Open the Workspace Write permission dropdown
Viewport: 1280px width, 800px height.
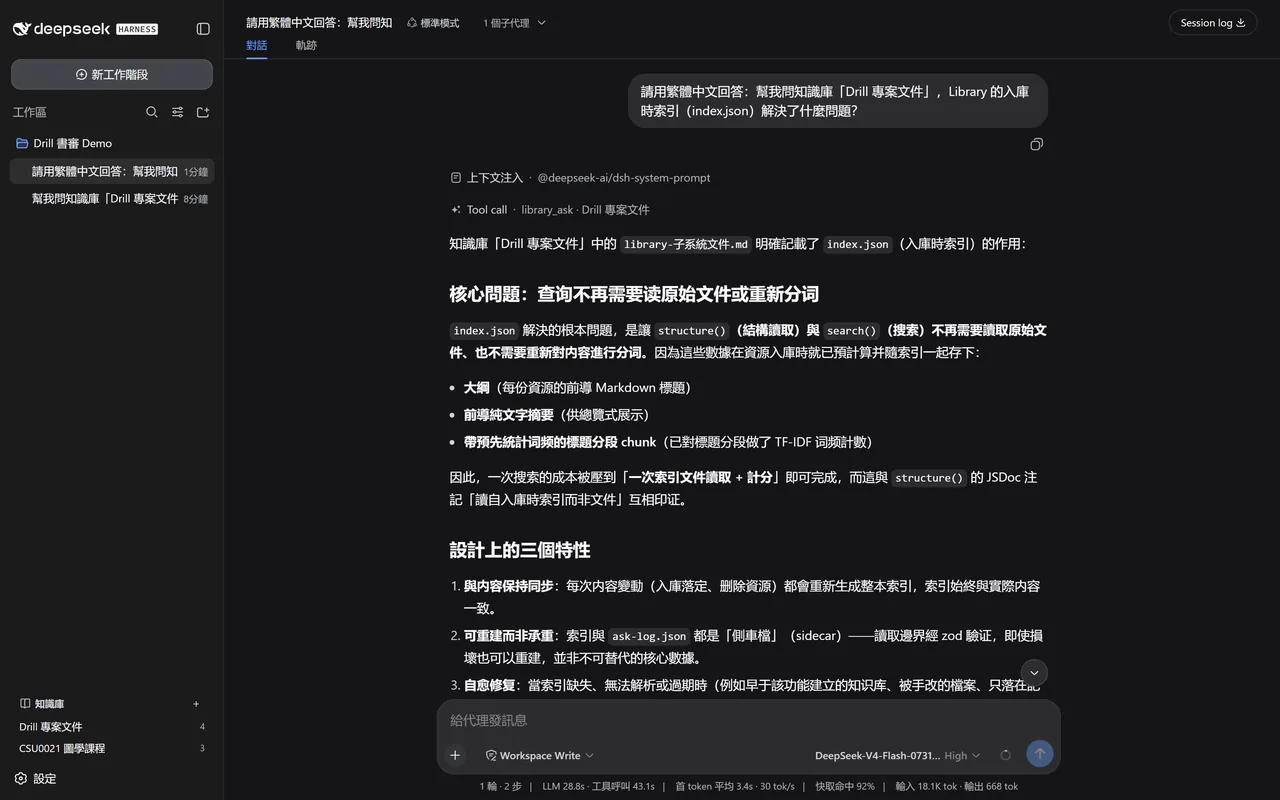[x=539, y=755]
